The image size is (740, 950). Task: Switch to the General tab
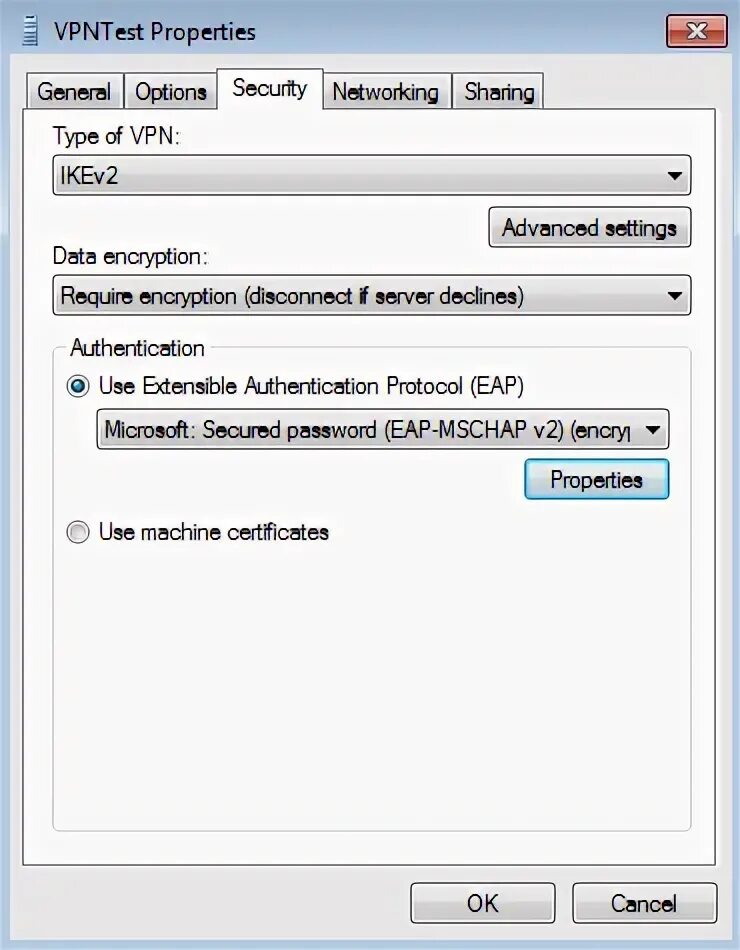(x=74, y=91)
